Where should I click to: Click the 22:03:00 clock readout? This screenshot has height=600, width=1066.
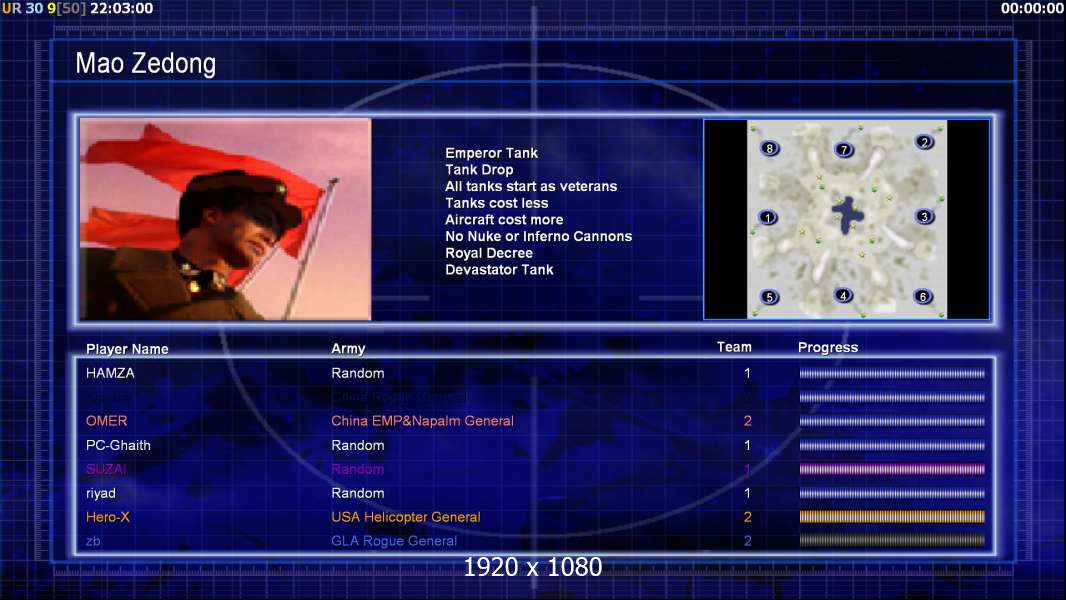tap(122, 8)
